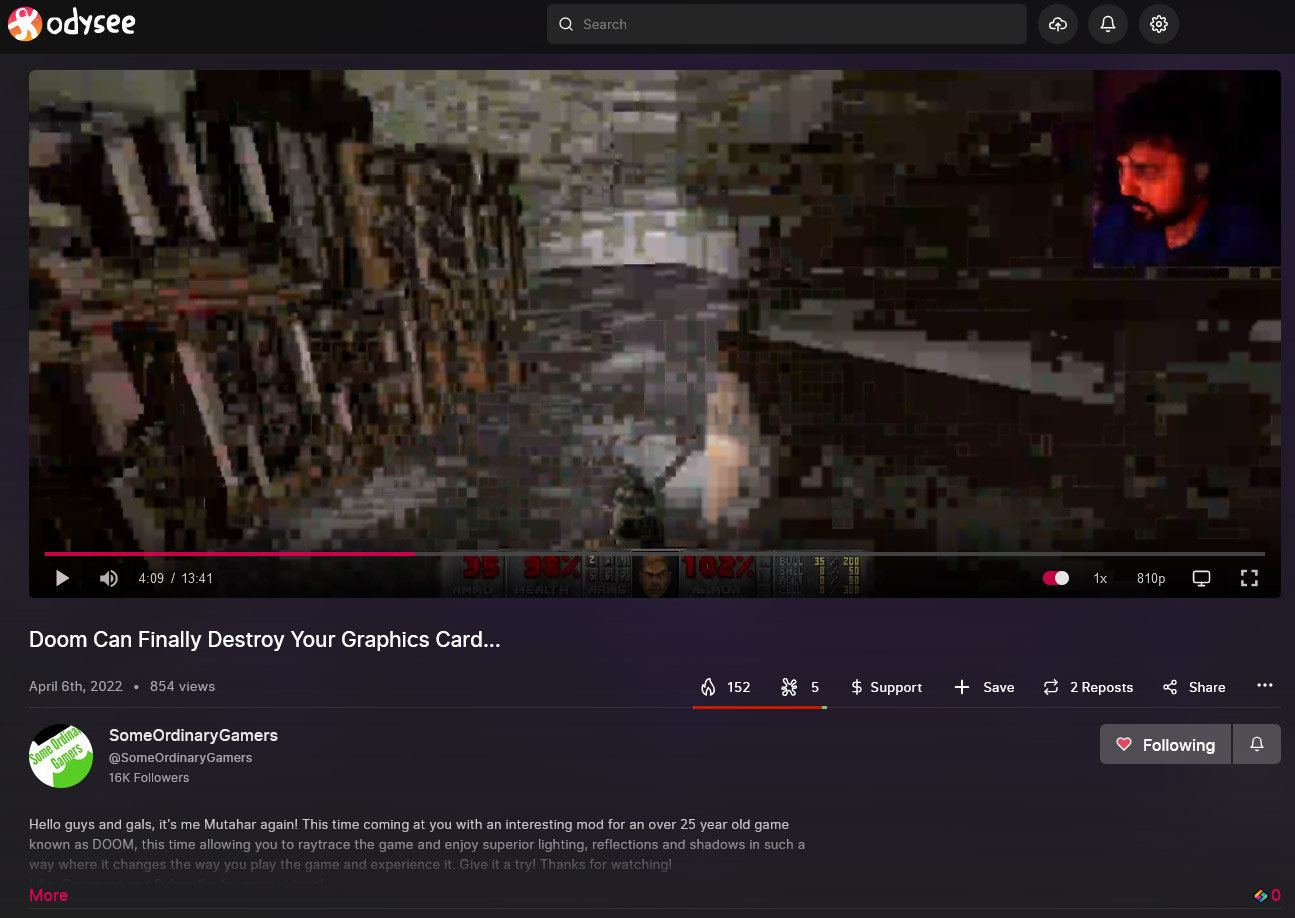Click the Odysee logo to go home
1295x918 pixels.
click(x=72, y=24)
